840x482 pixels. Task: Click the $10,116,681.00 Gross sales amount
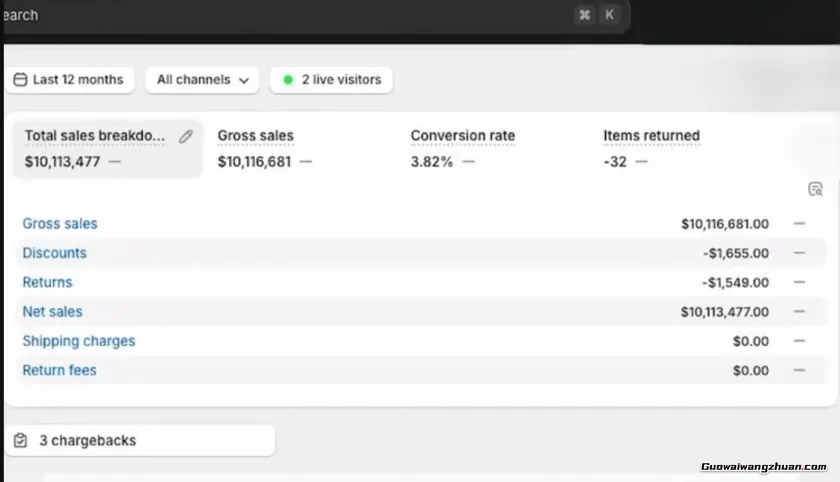pyautogui.click(x=724, y=224)
